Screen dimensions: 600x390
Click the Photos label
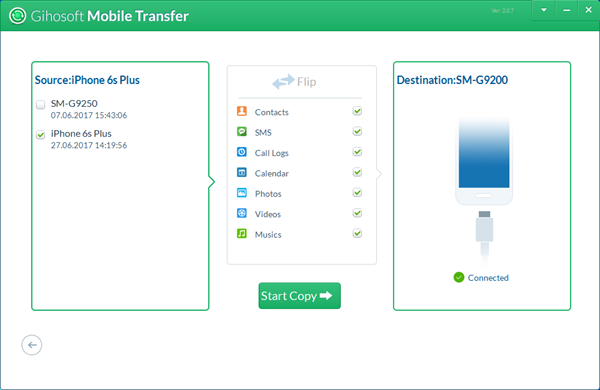coord(268,194)
